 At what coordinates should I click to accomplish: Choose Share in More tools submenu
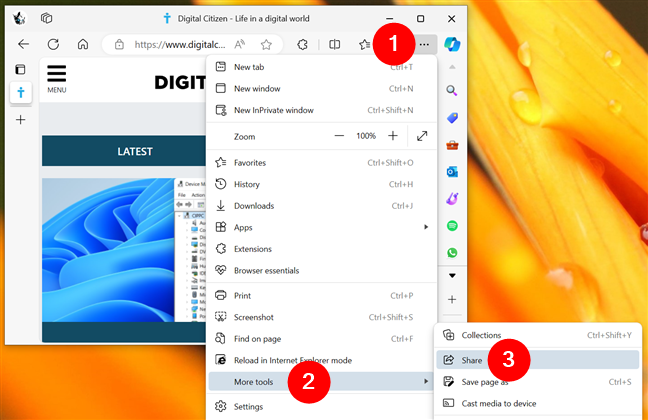coord(538,360)
